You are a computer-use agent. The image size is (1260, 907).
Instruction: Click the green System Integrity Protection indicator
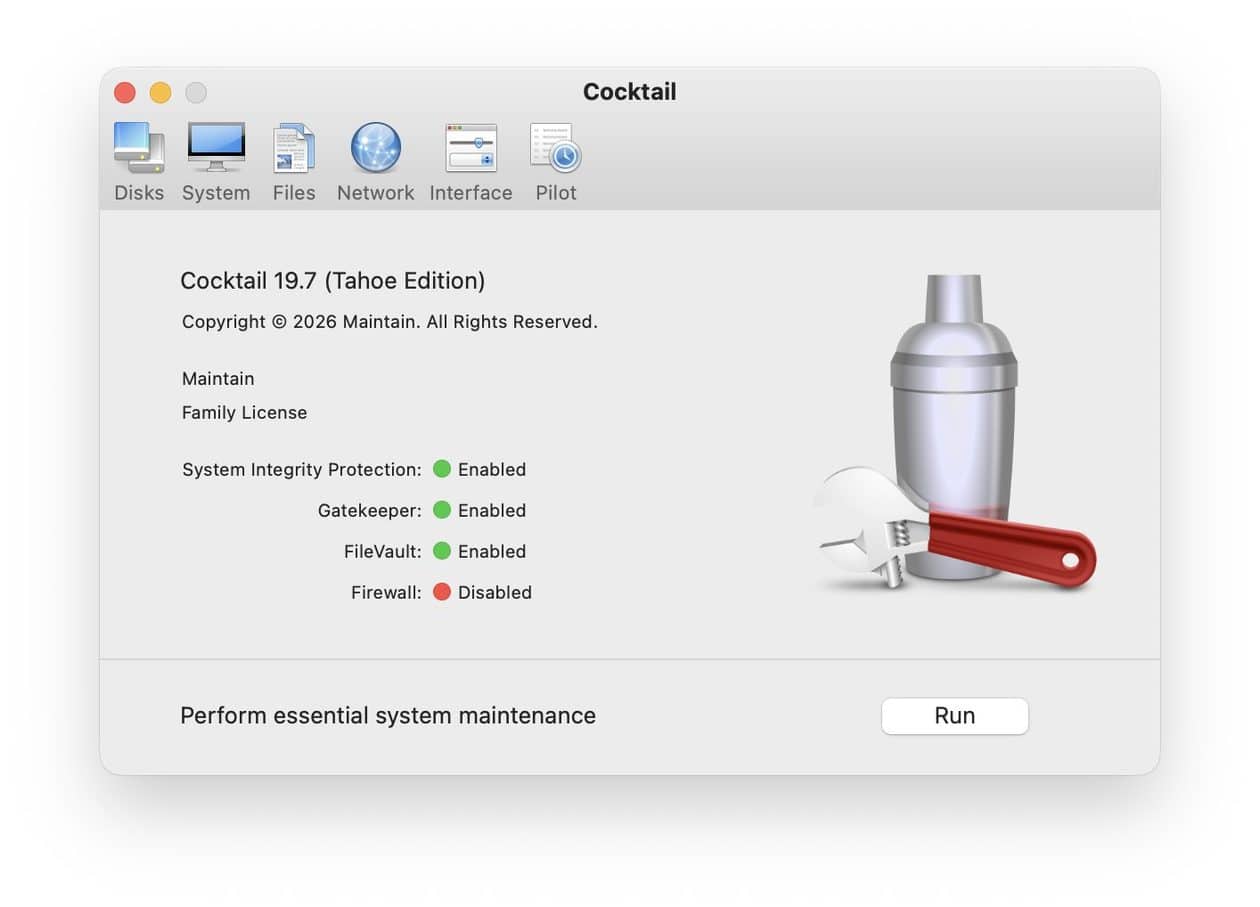tap(442, 469)
